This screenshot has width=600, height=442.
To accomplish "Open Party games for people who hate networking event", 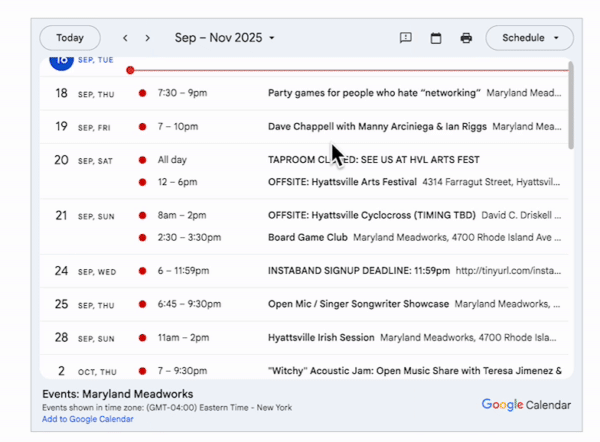I will point(374,93).
